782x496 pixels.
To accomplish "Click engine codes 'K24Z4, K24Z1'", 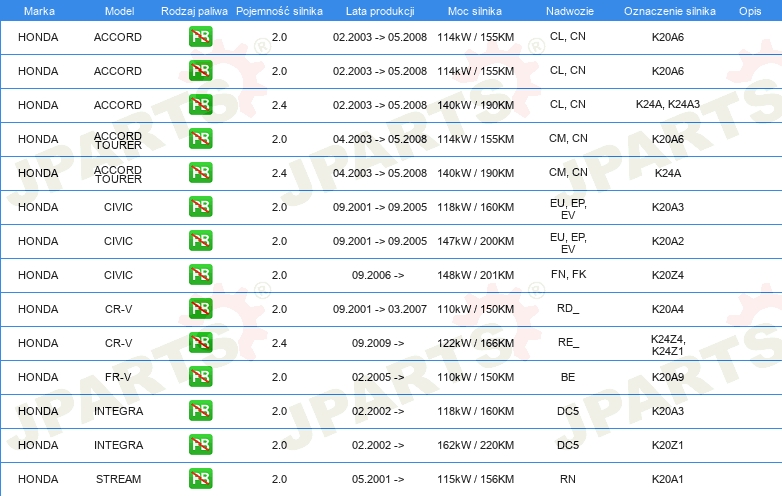I will [x=668, y=345].
